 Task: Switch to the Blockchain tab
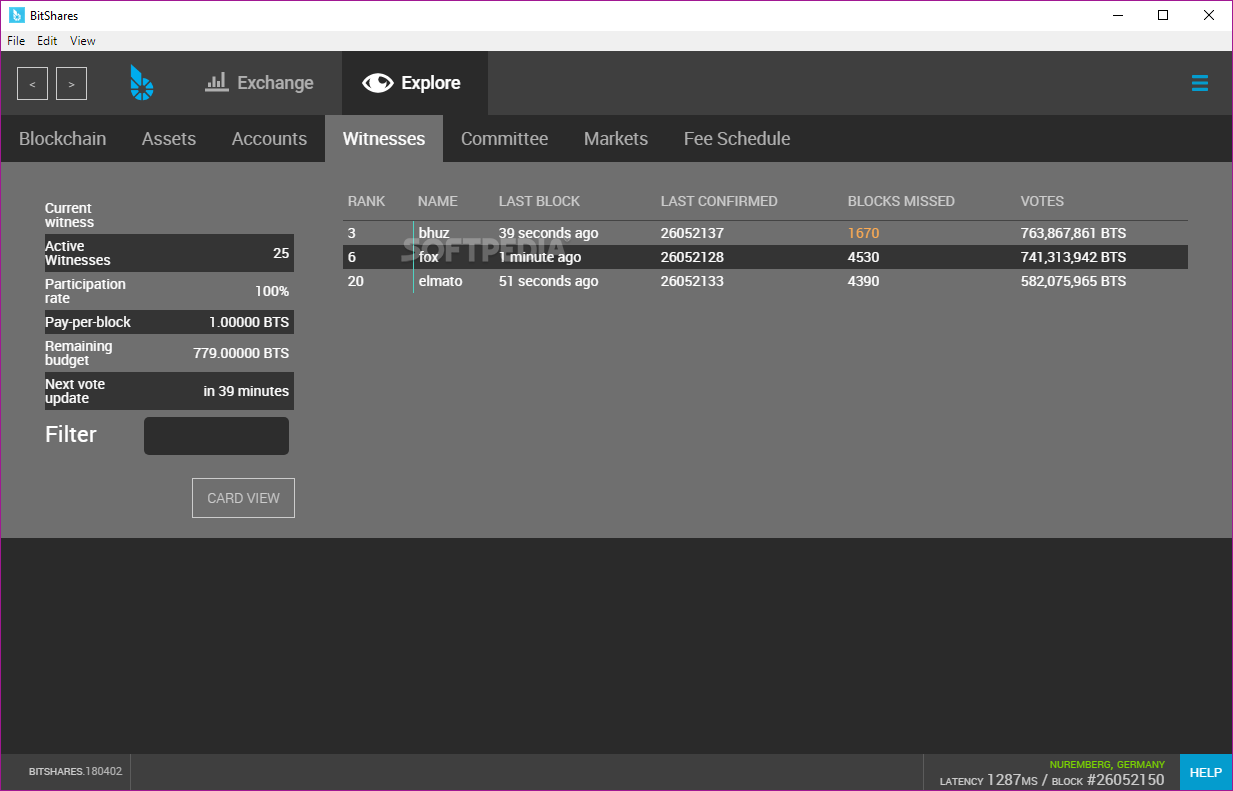point(62,139)
